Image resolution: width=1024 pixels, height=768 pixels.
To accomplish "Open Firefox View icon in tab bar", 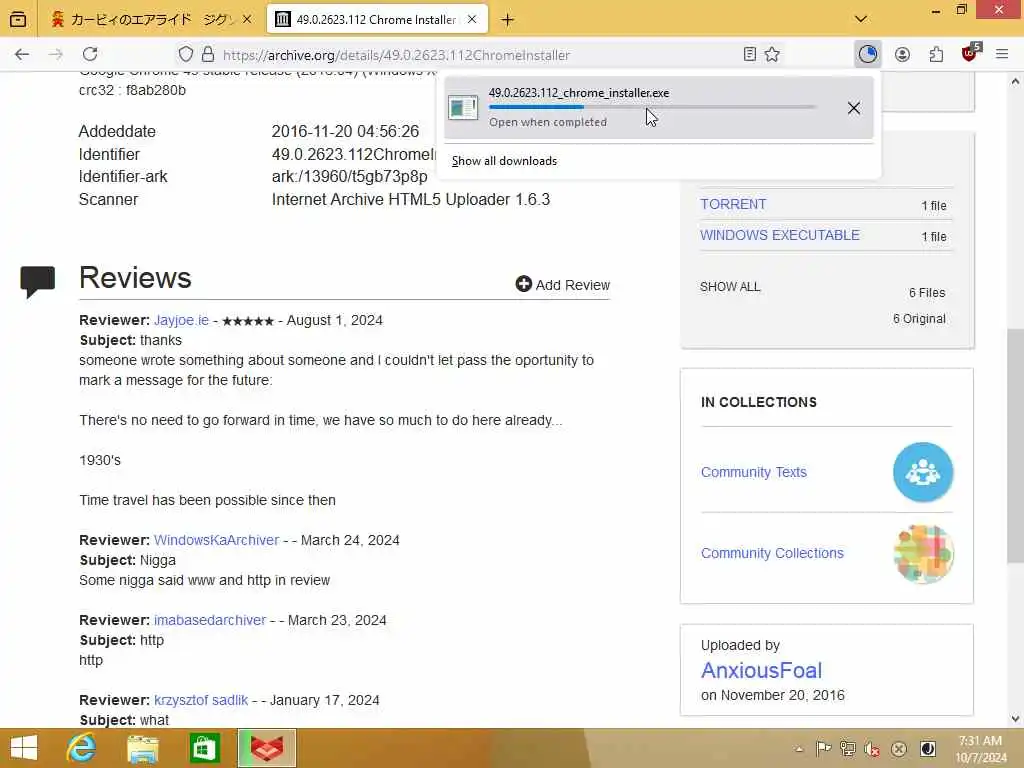I will 18,19.
